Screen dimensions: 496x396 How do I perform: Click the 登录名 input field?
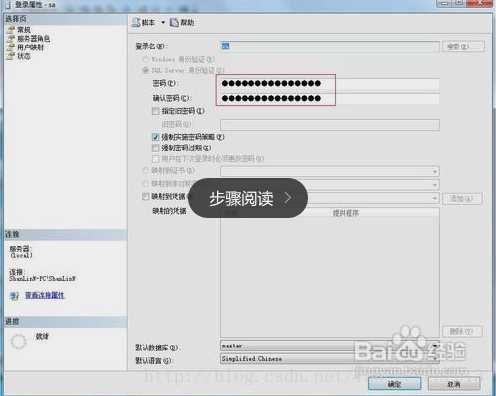[330, 46]
